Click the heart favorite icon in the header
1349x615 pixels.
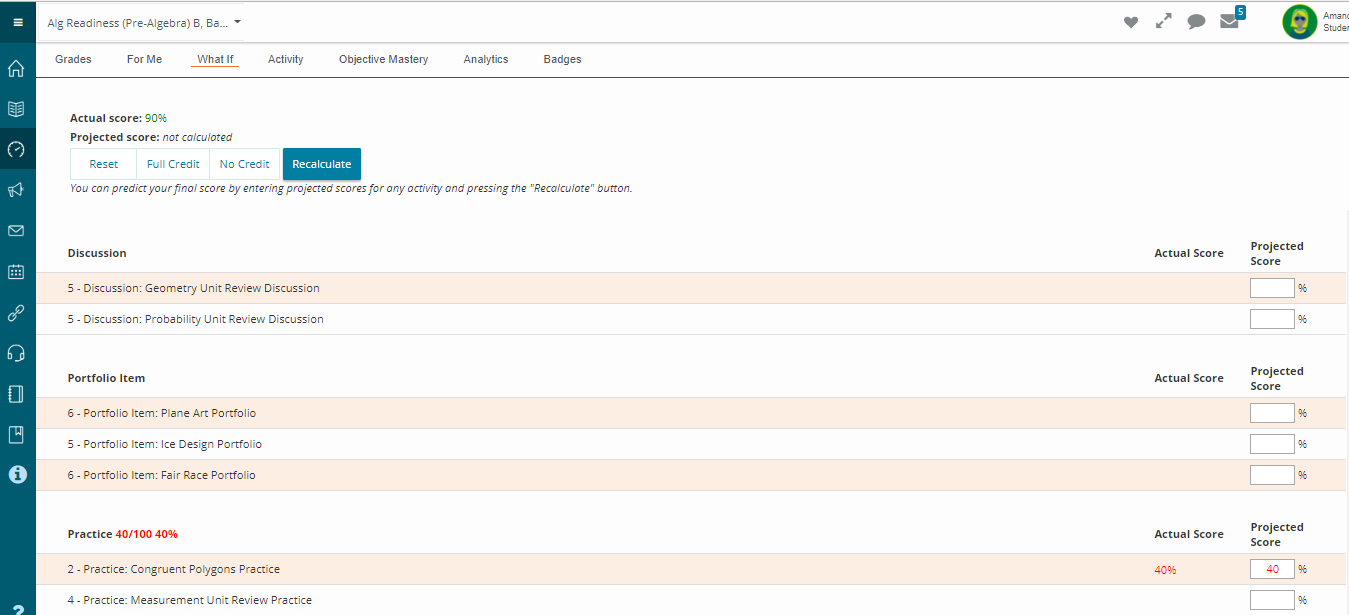click(x=1130, y=21)
